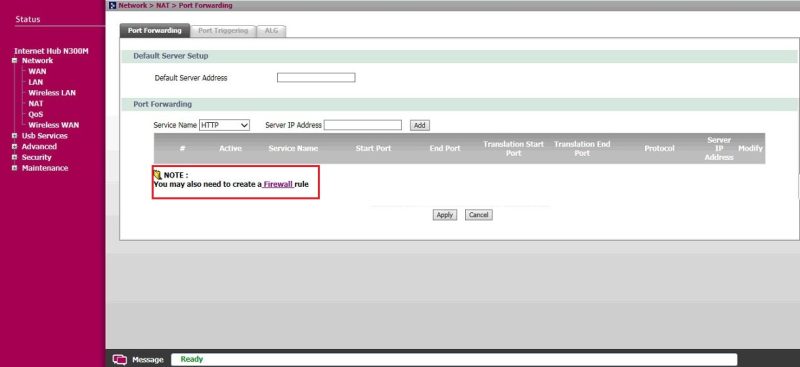The height and width of the screenshot is (367, 800).
Task: Click the Message icon in status bar
Action: [119, 359]
